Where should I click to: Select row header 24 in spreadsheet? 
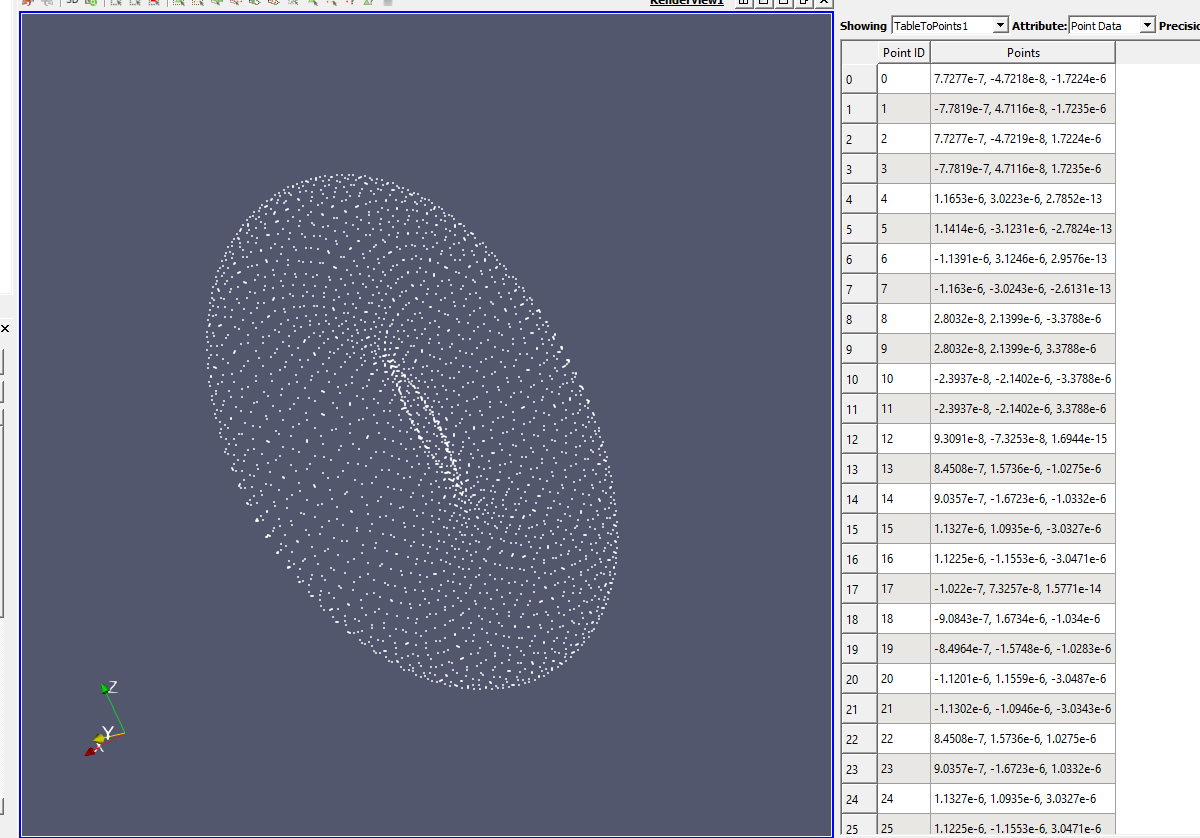858,799
